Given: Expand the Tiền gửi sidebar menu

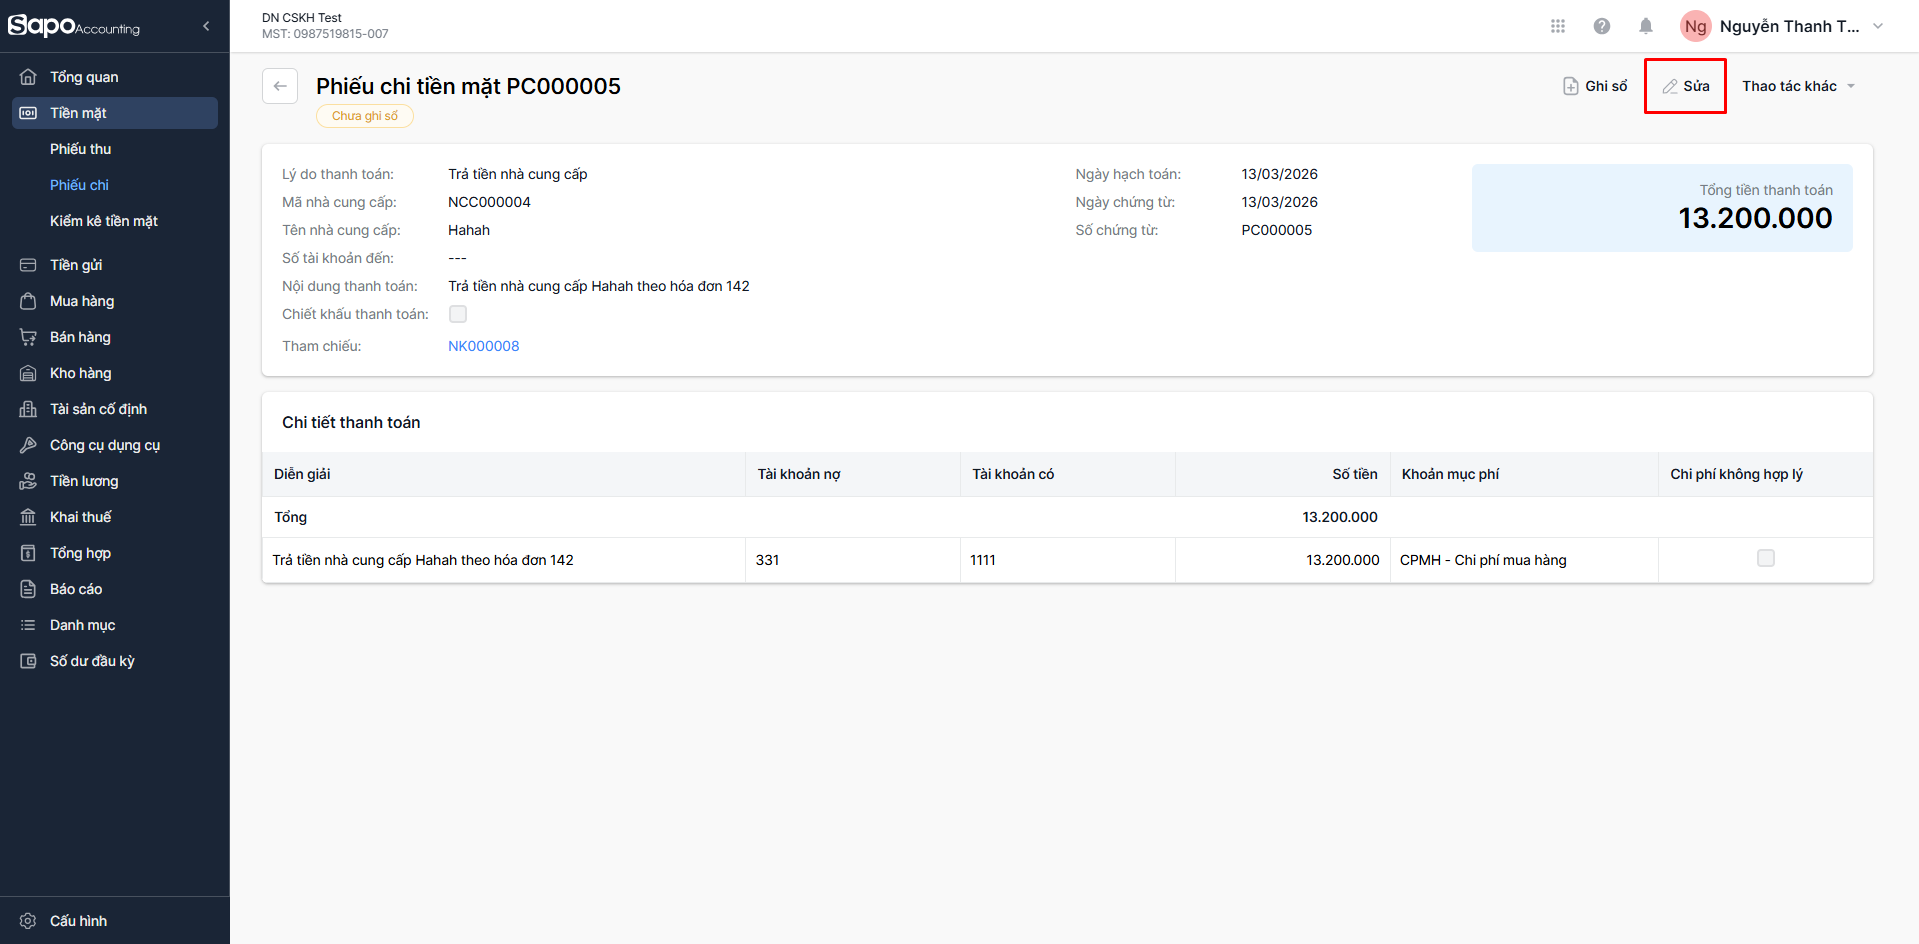Looking at the screenshot, I should [76, 265].
